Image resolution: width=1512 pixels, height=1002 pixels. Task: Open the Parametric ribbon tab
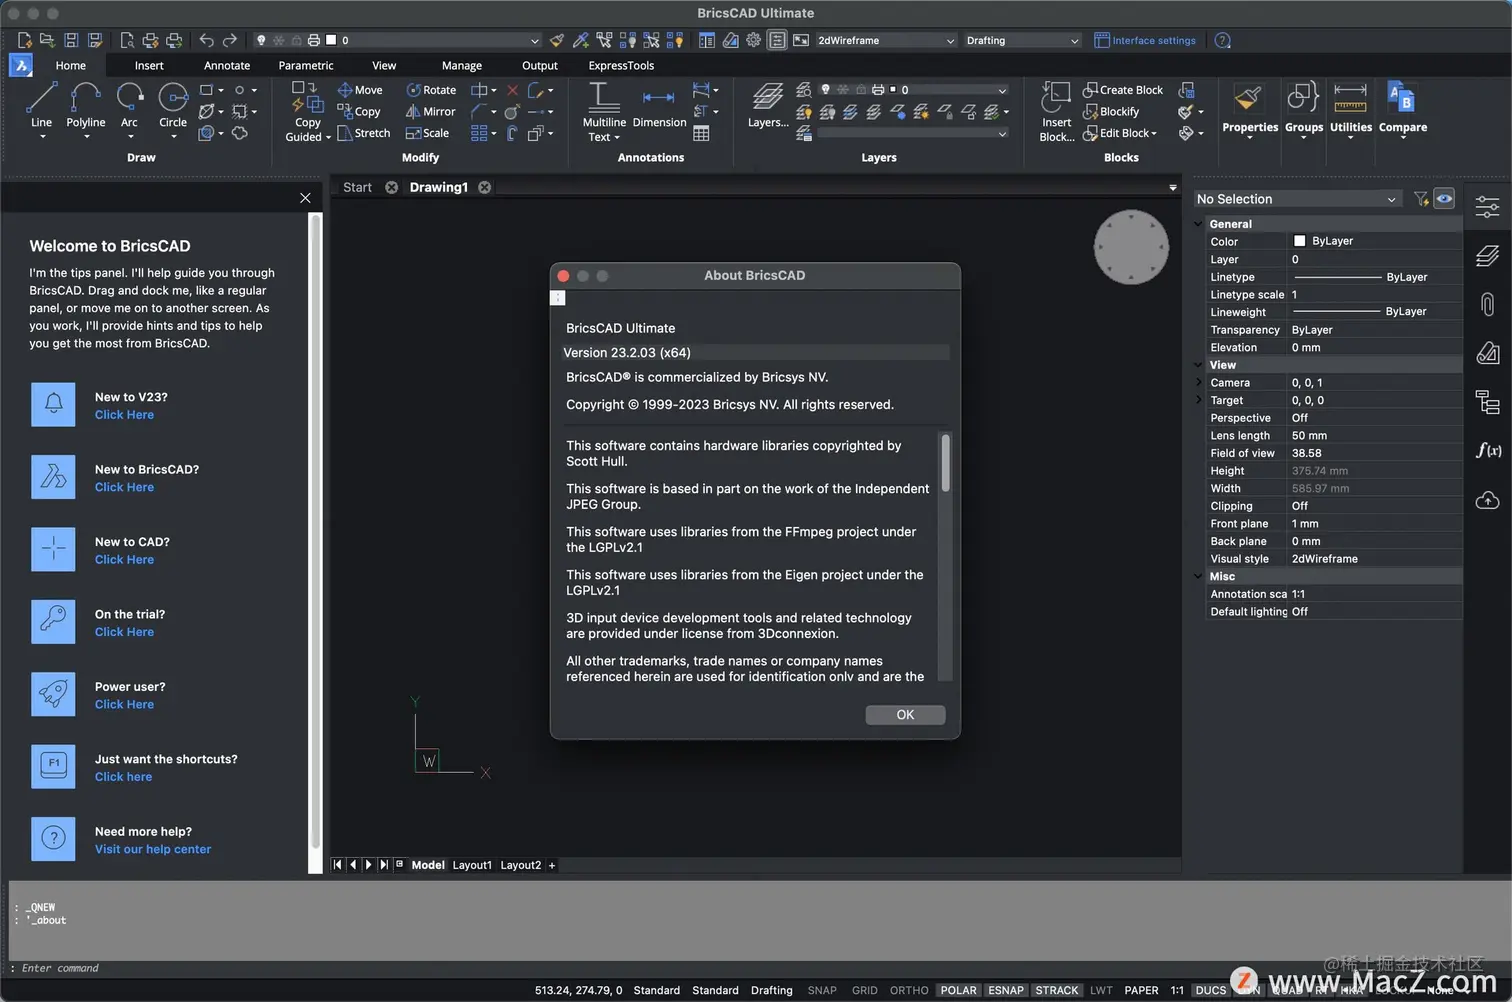306,66
